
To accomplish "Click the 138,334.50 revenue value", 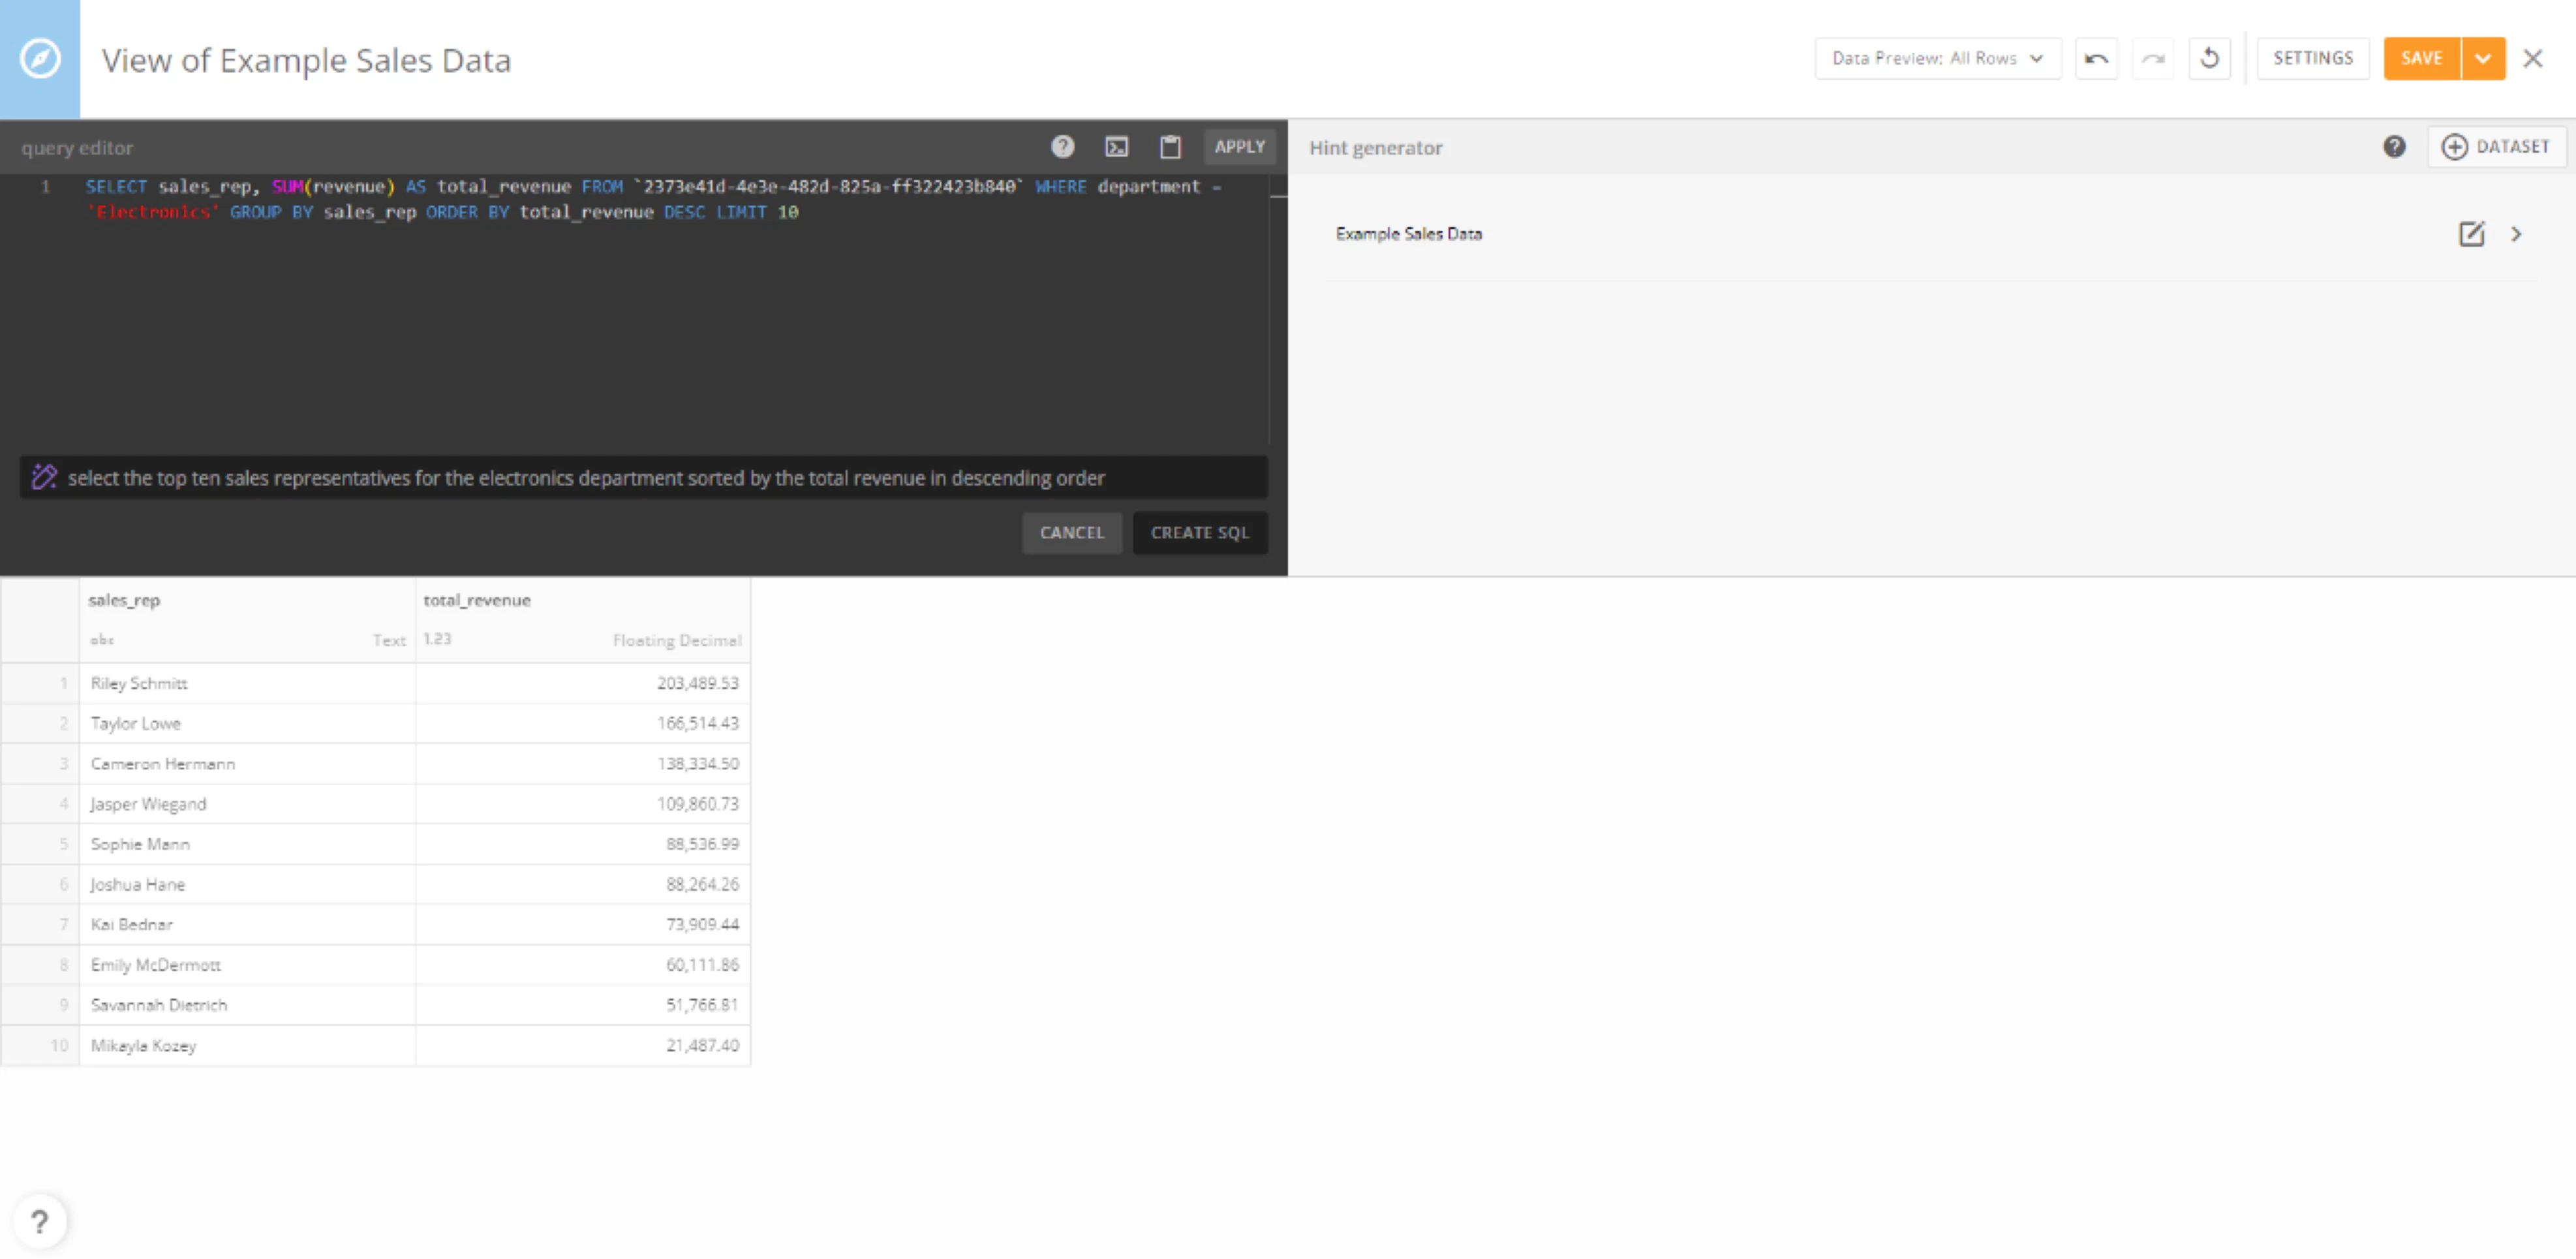I will pyautogui.click(x=697, y=763).
